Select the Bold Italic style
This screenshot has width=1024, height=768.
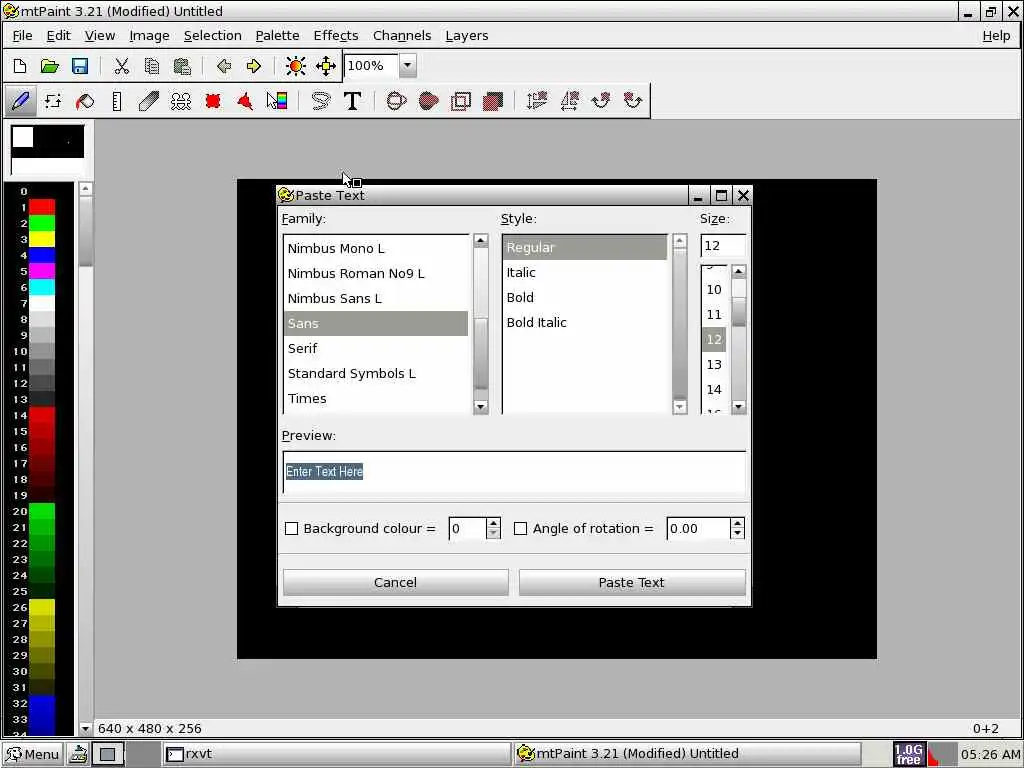(584, 323)
